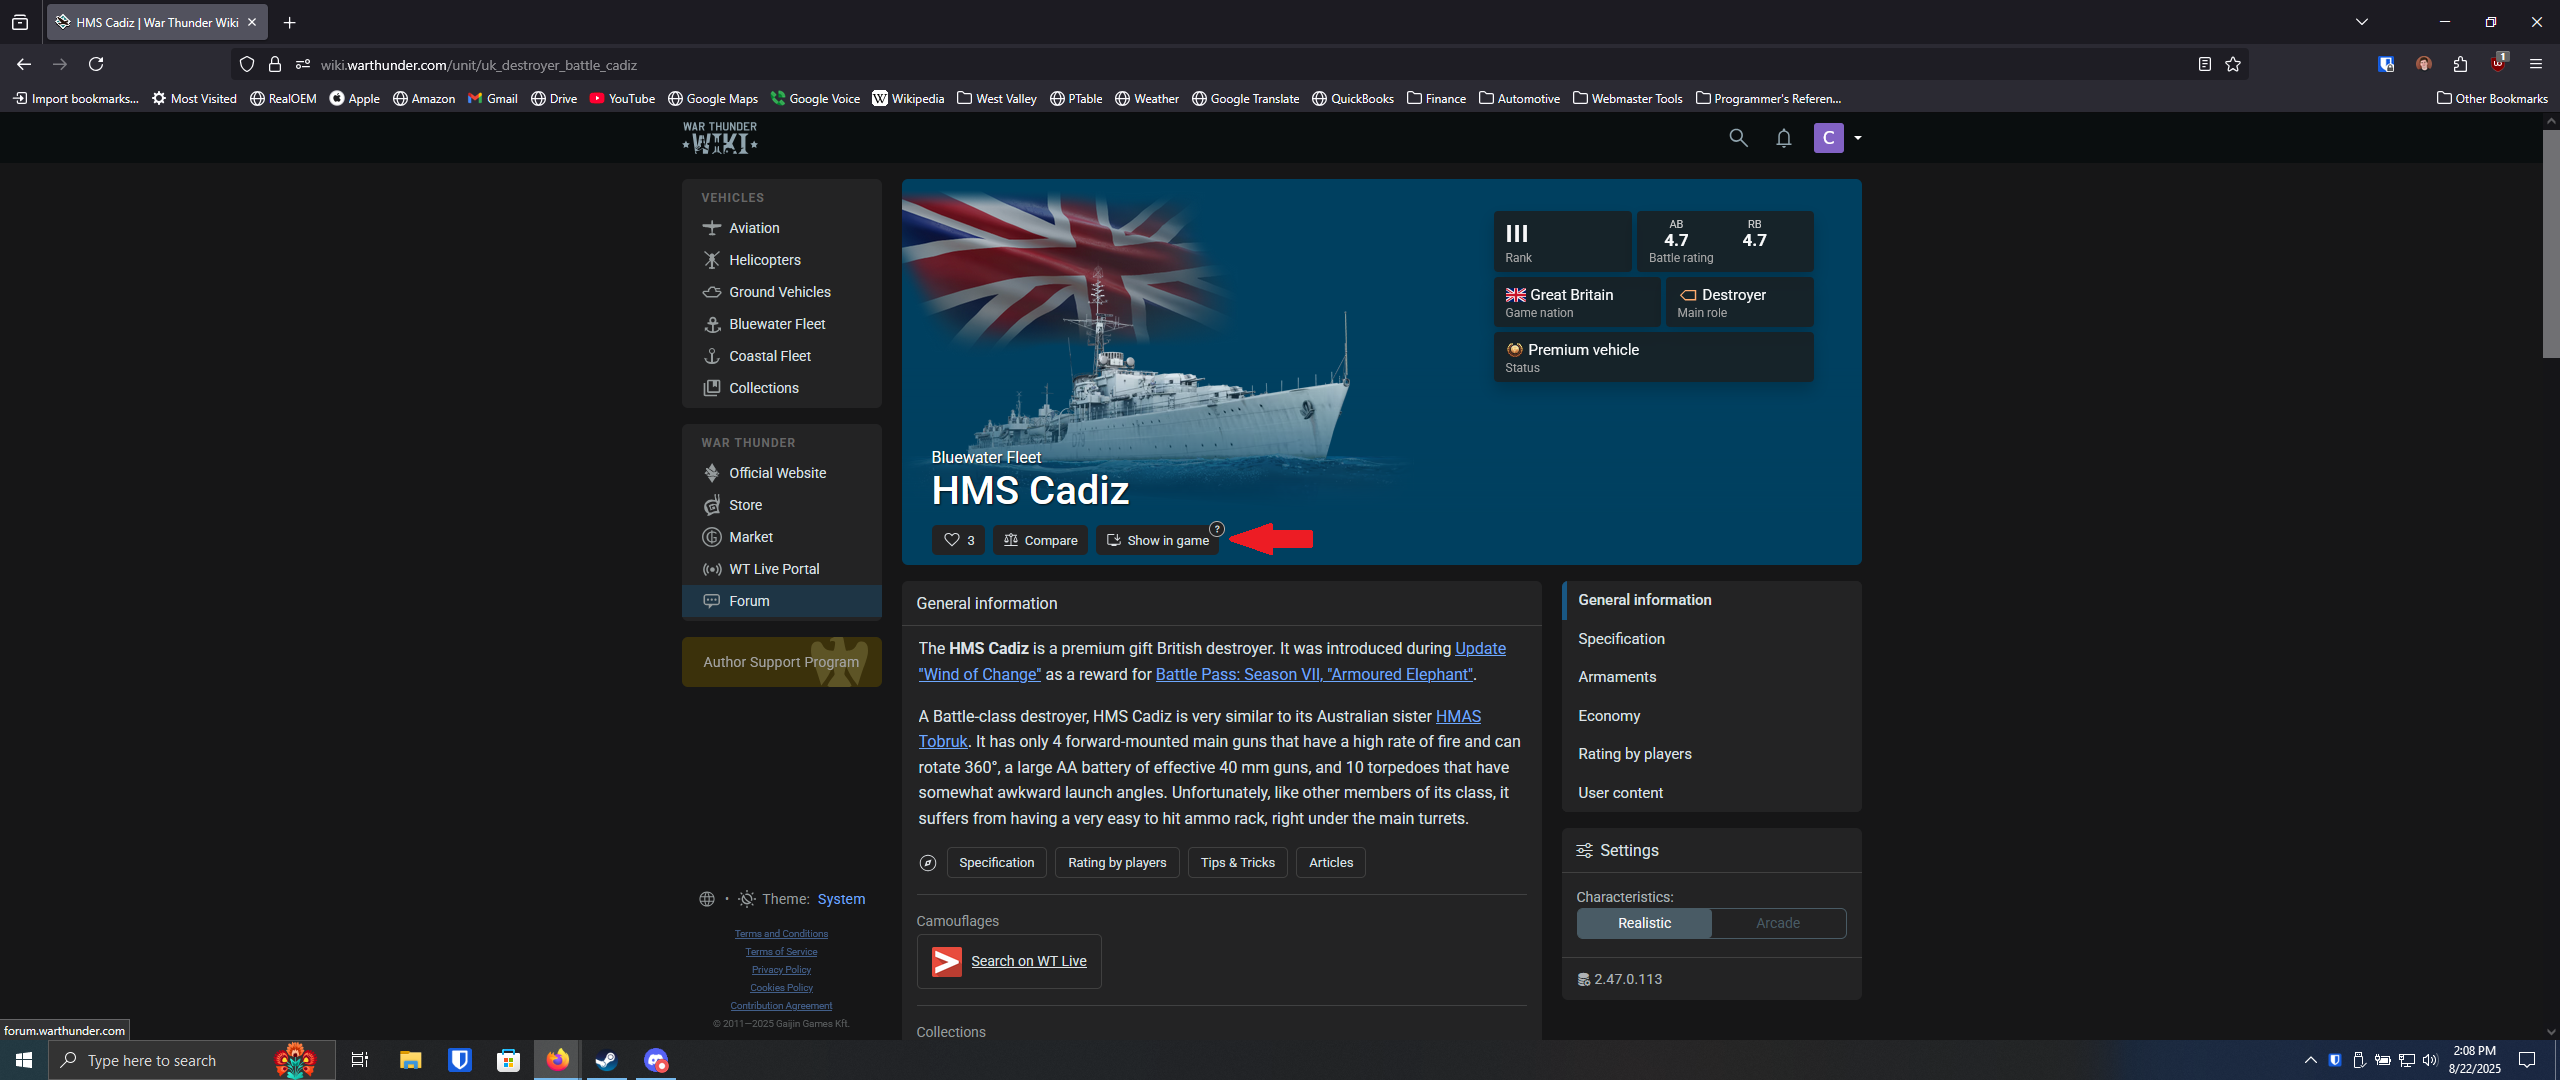Click the browser address bar
2560x1080 pixels.
[1200, 65]
